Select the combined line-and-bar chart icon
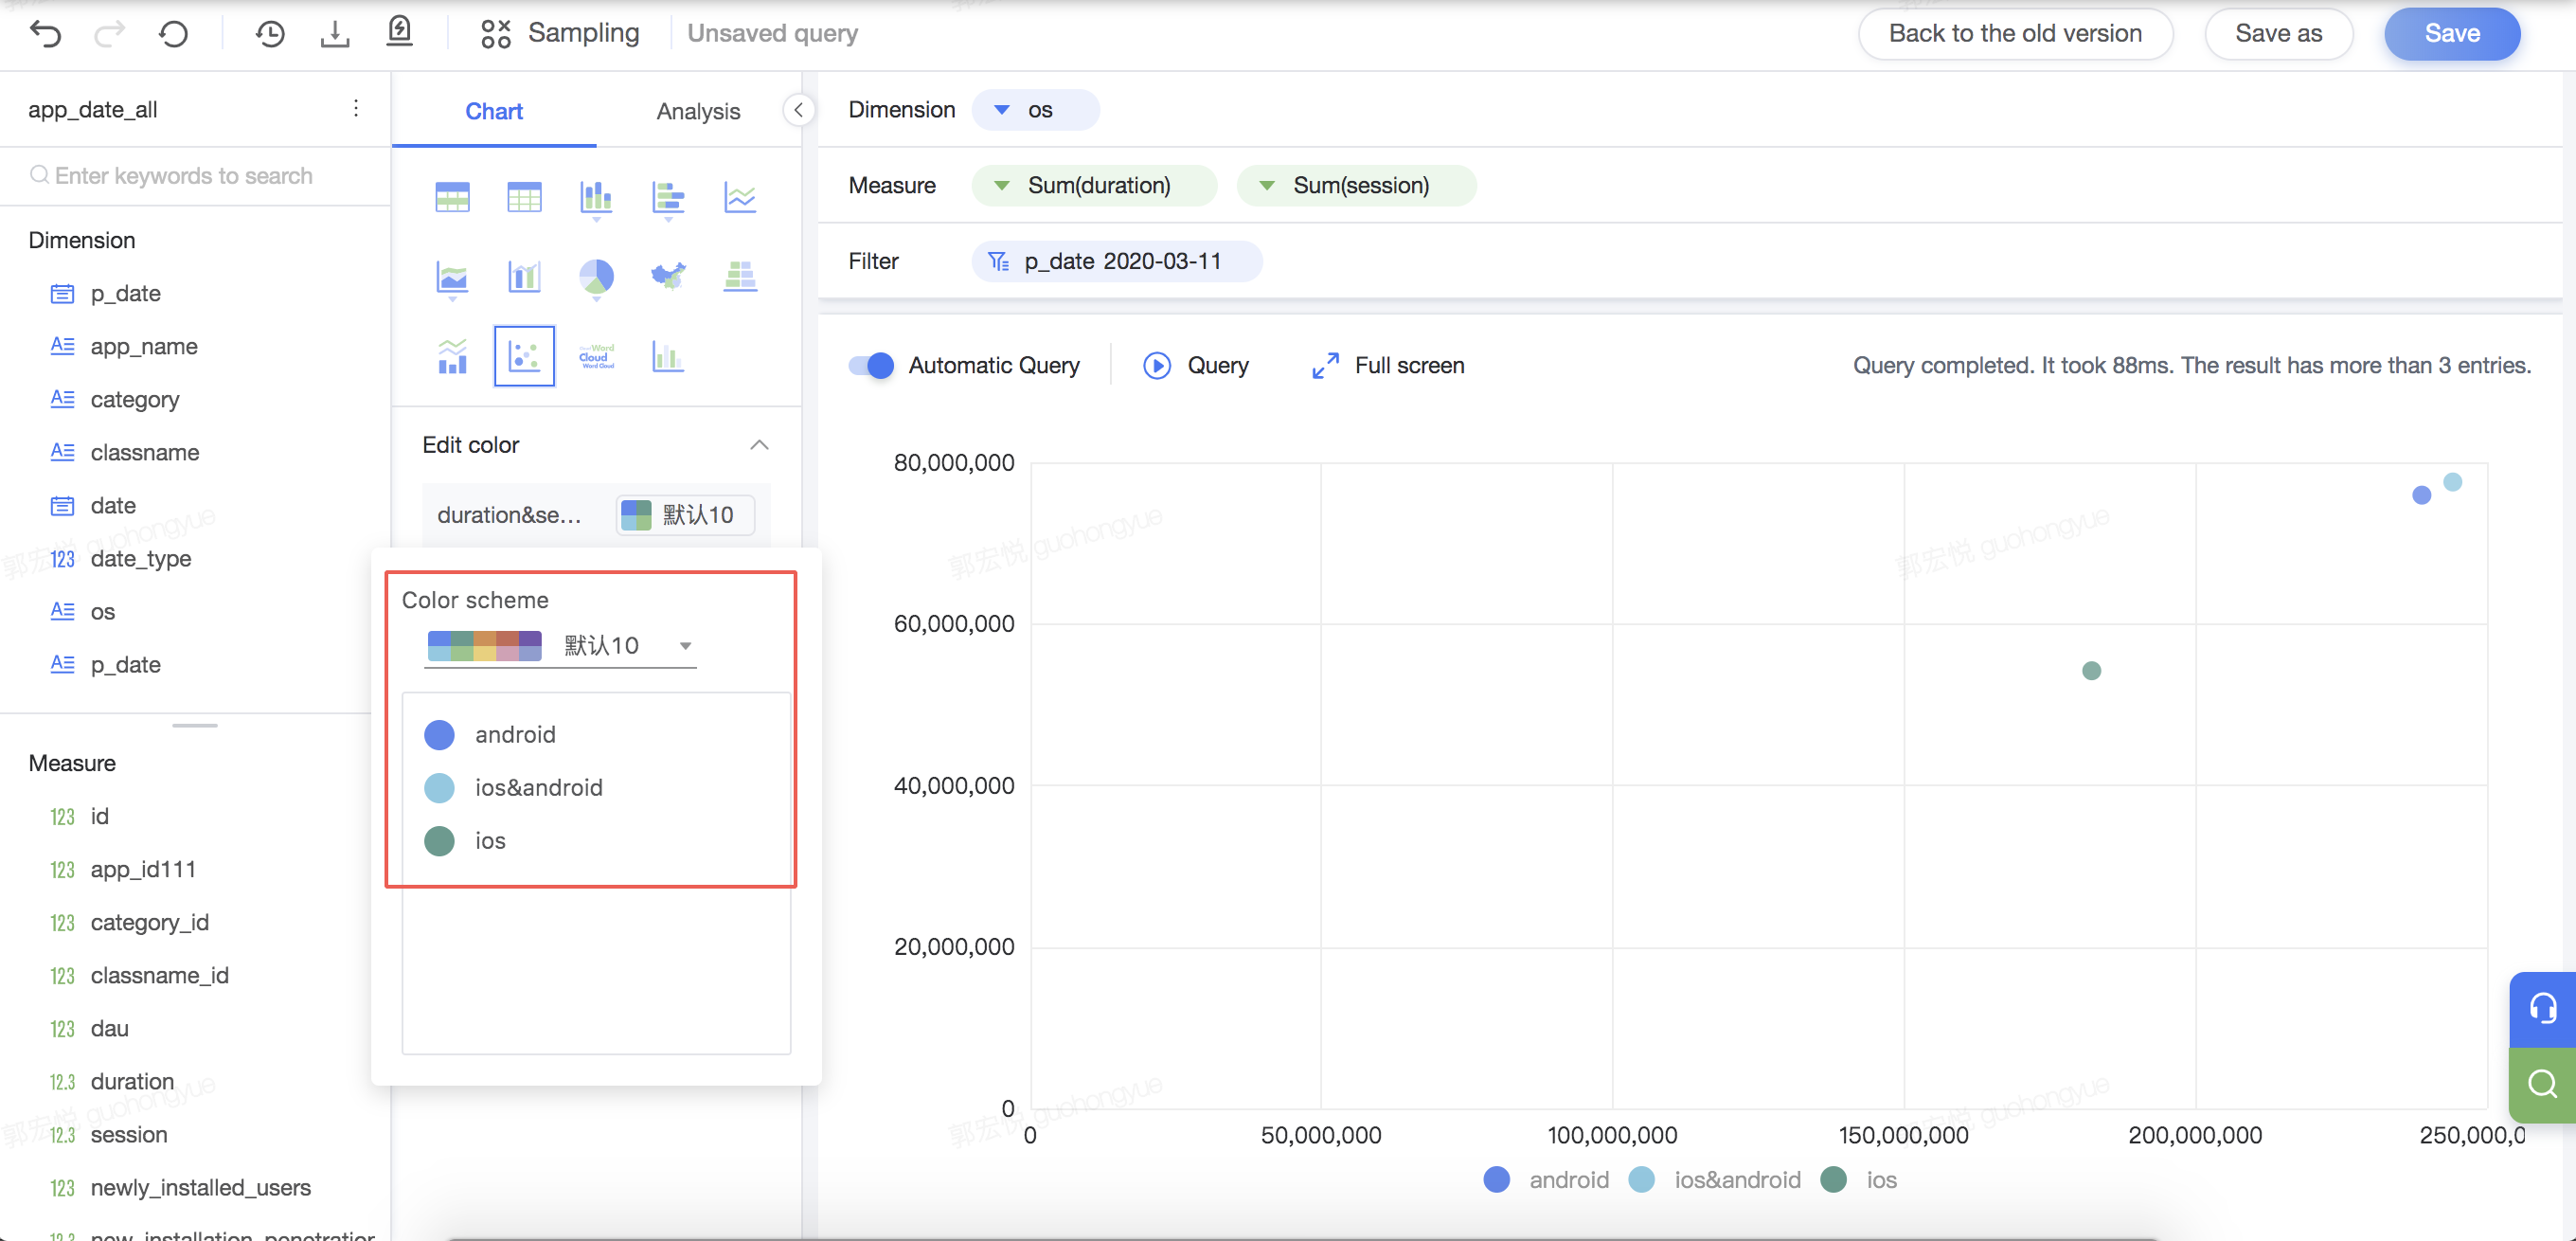2576x1241 pixels. tap(452, 355)
